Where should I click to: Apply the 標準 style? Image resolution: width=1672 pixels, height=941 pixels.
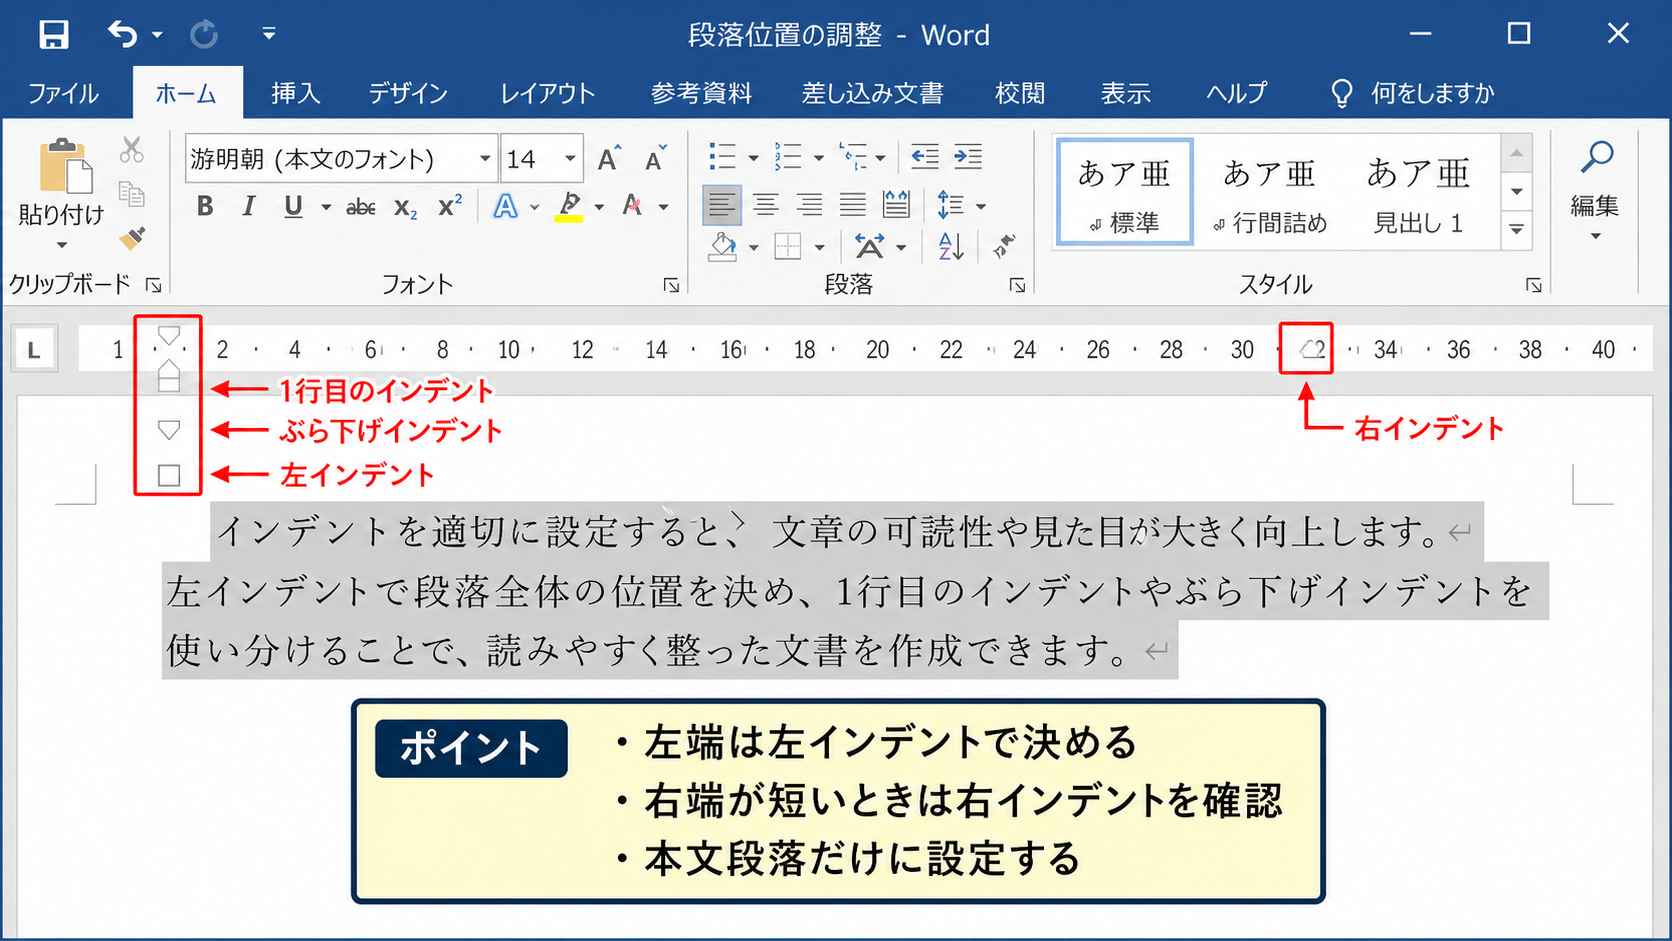tap(1124, 192)
